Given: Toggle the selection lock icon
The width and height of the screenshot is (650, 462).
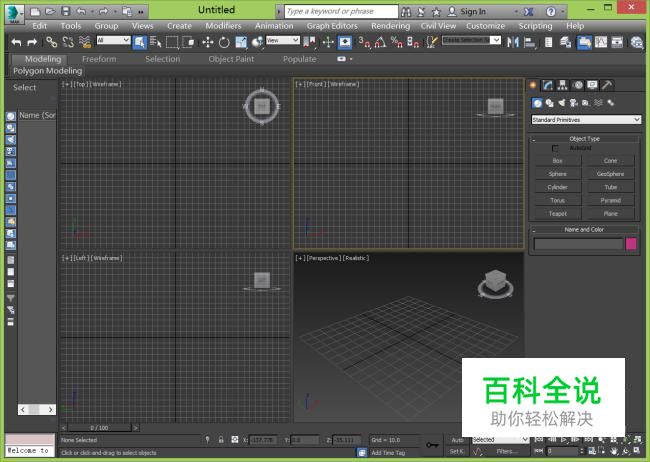Looking at the screenshot, I should 220,440.
